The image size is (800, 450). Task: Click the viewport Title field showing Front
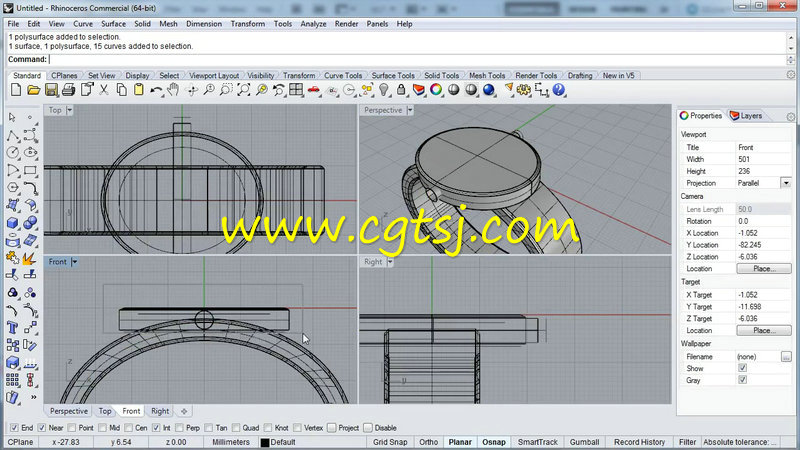(763, 147)
